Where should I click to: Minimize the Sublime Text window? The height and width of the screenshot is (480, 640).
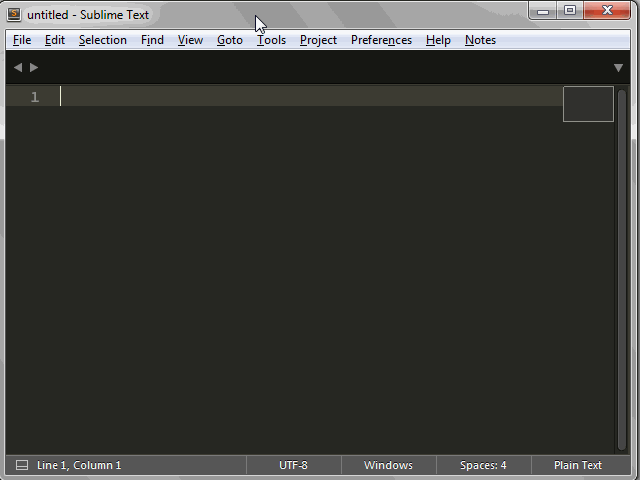(x=542, y=11)
